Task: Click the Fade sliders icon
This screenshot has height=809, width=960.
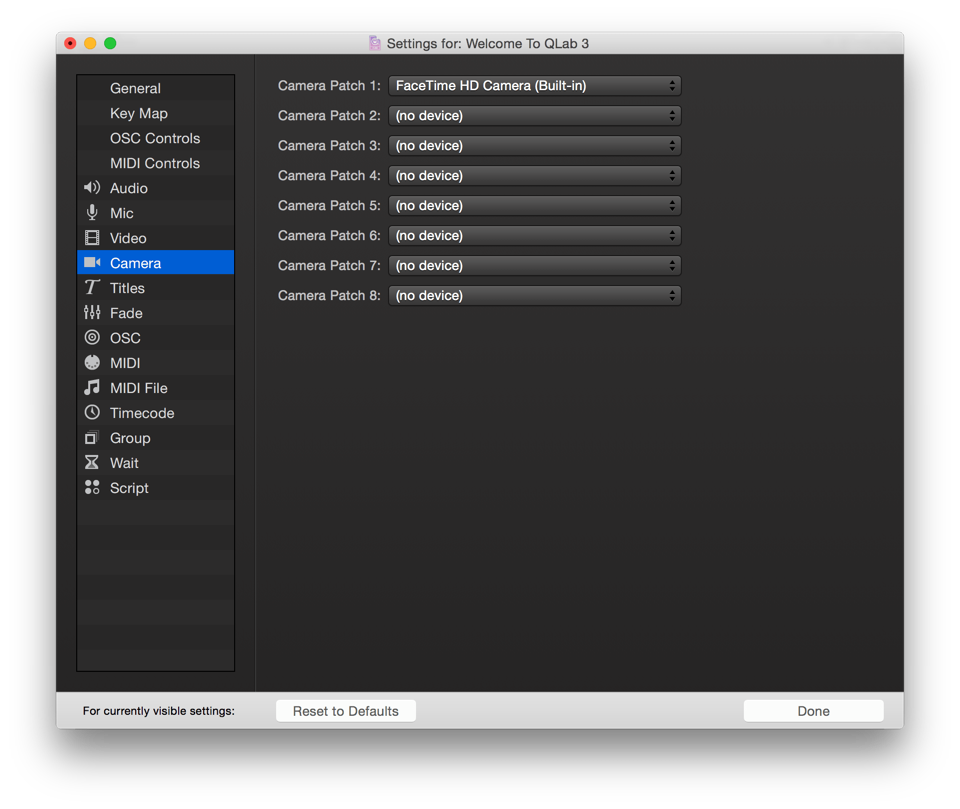Action: click(92, 313)
